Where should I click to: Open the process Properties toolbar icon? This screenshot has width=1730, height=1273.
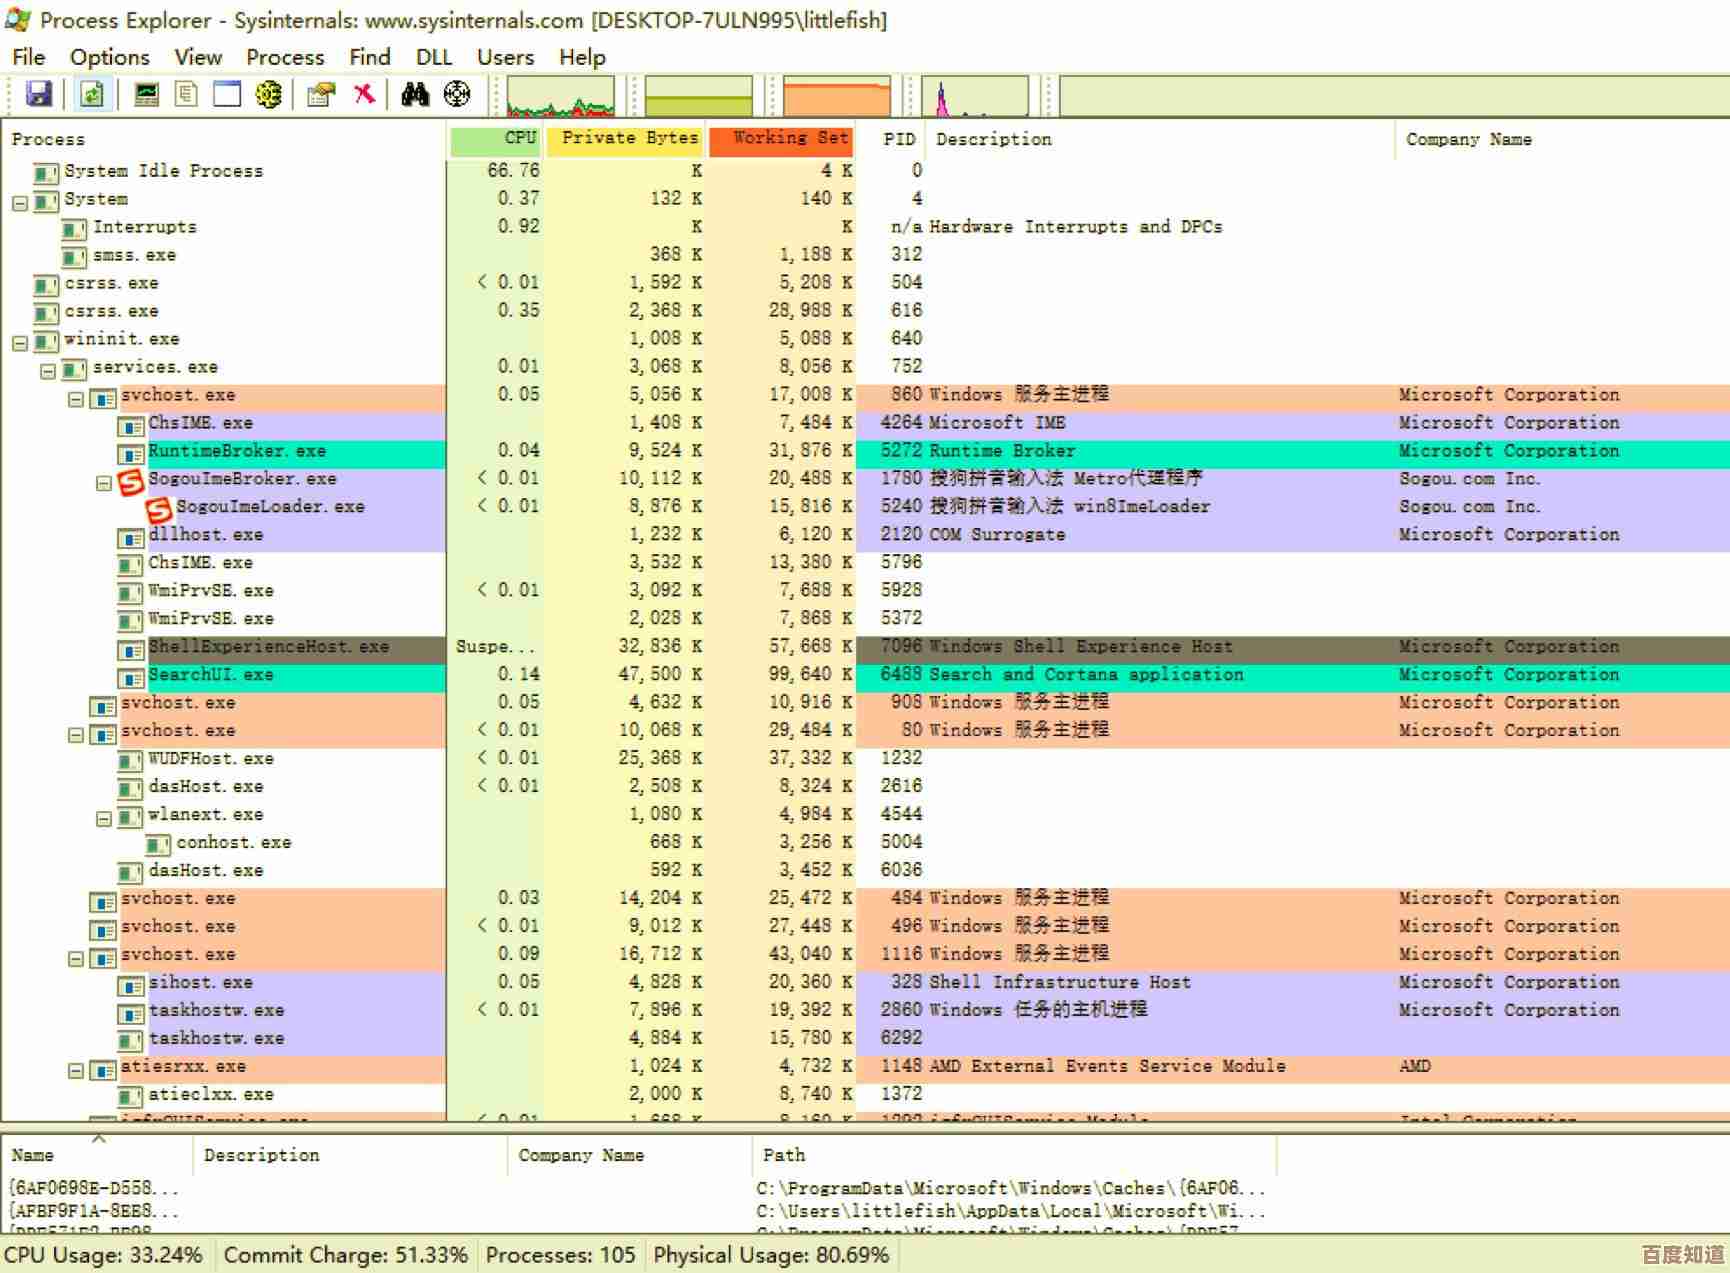pos(321,94)
